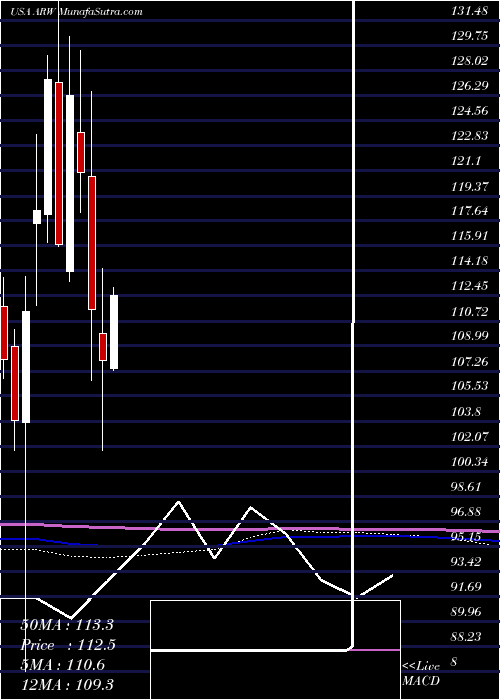Click the 119.37 price axis label
500x700 pixels.
pyautogui.click(x=469, y=187)
